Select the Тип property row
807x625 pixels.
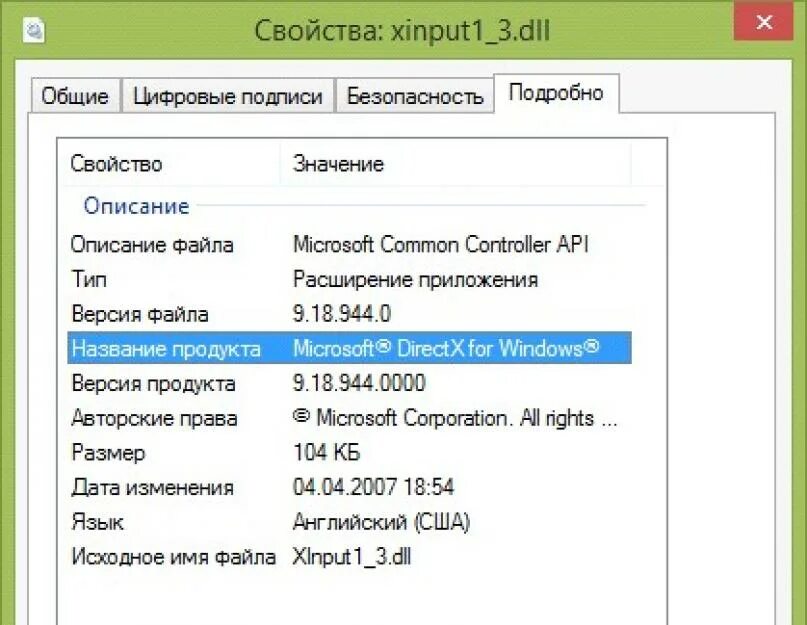(349, 280)
